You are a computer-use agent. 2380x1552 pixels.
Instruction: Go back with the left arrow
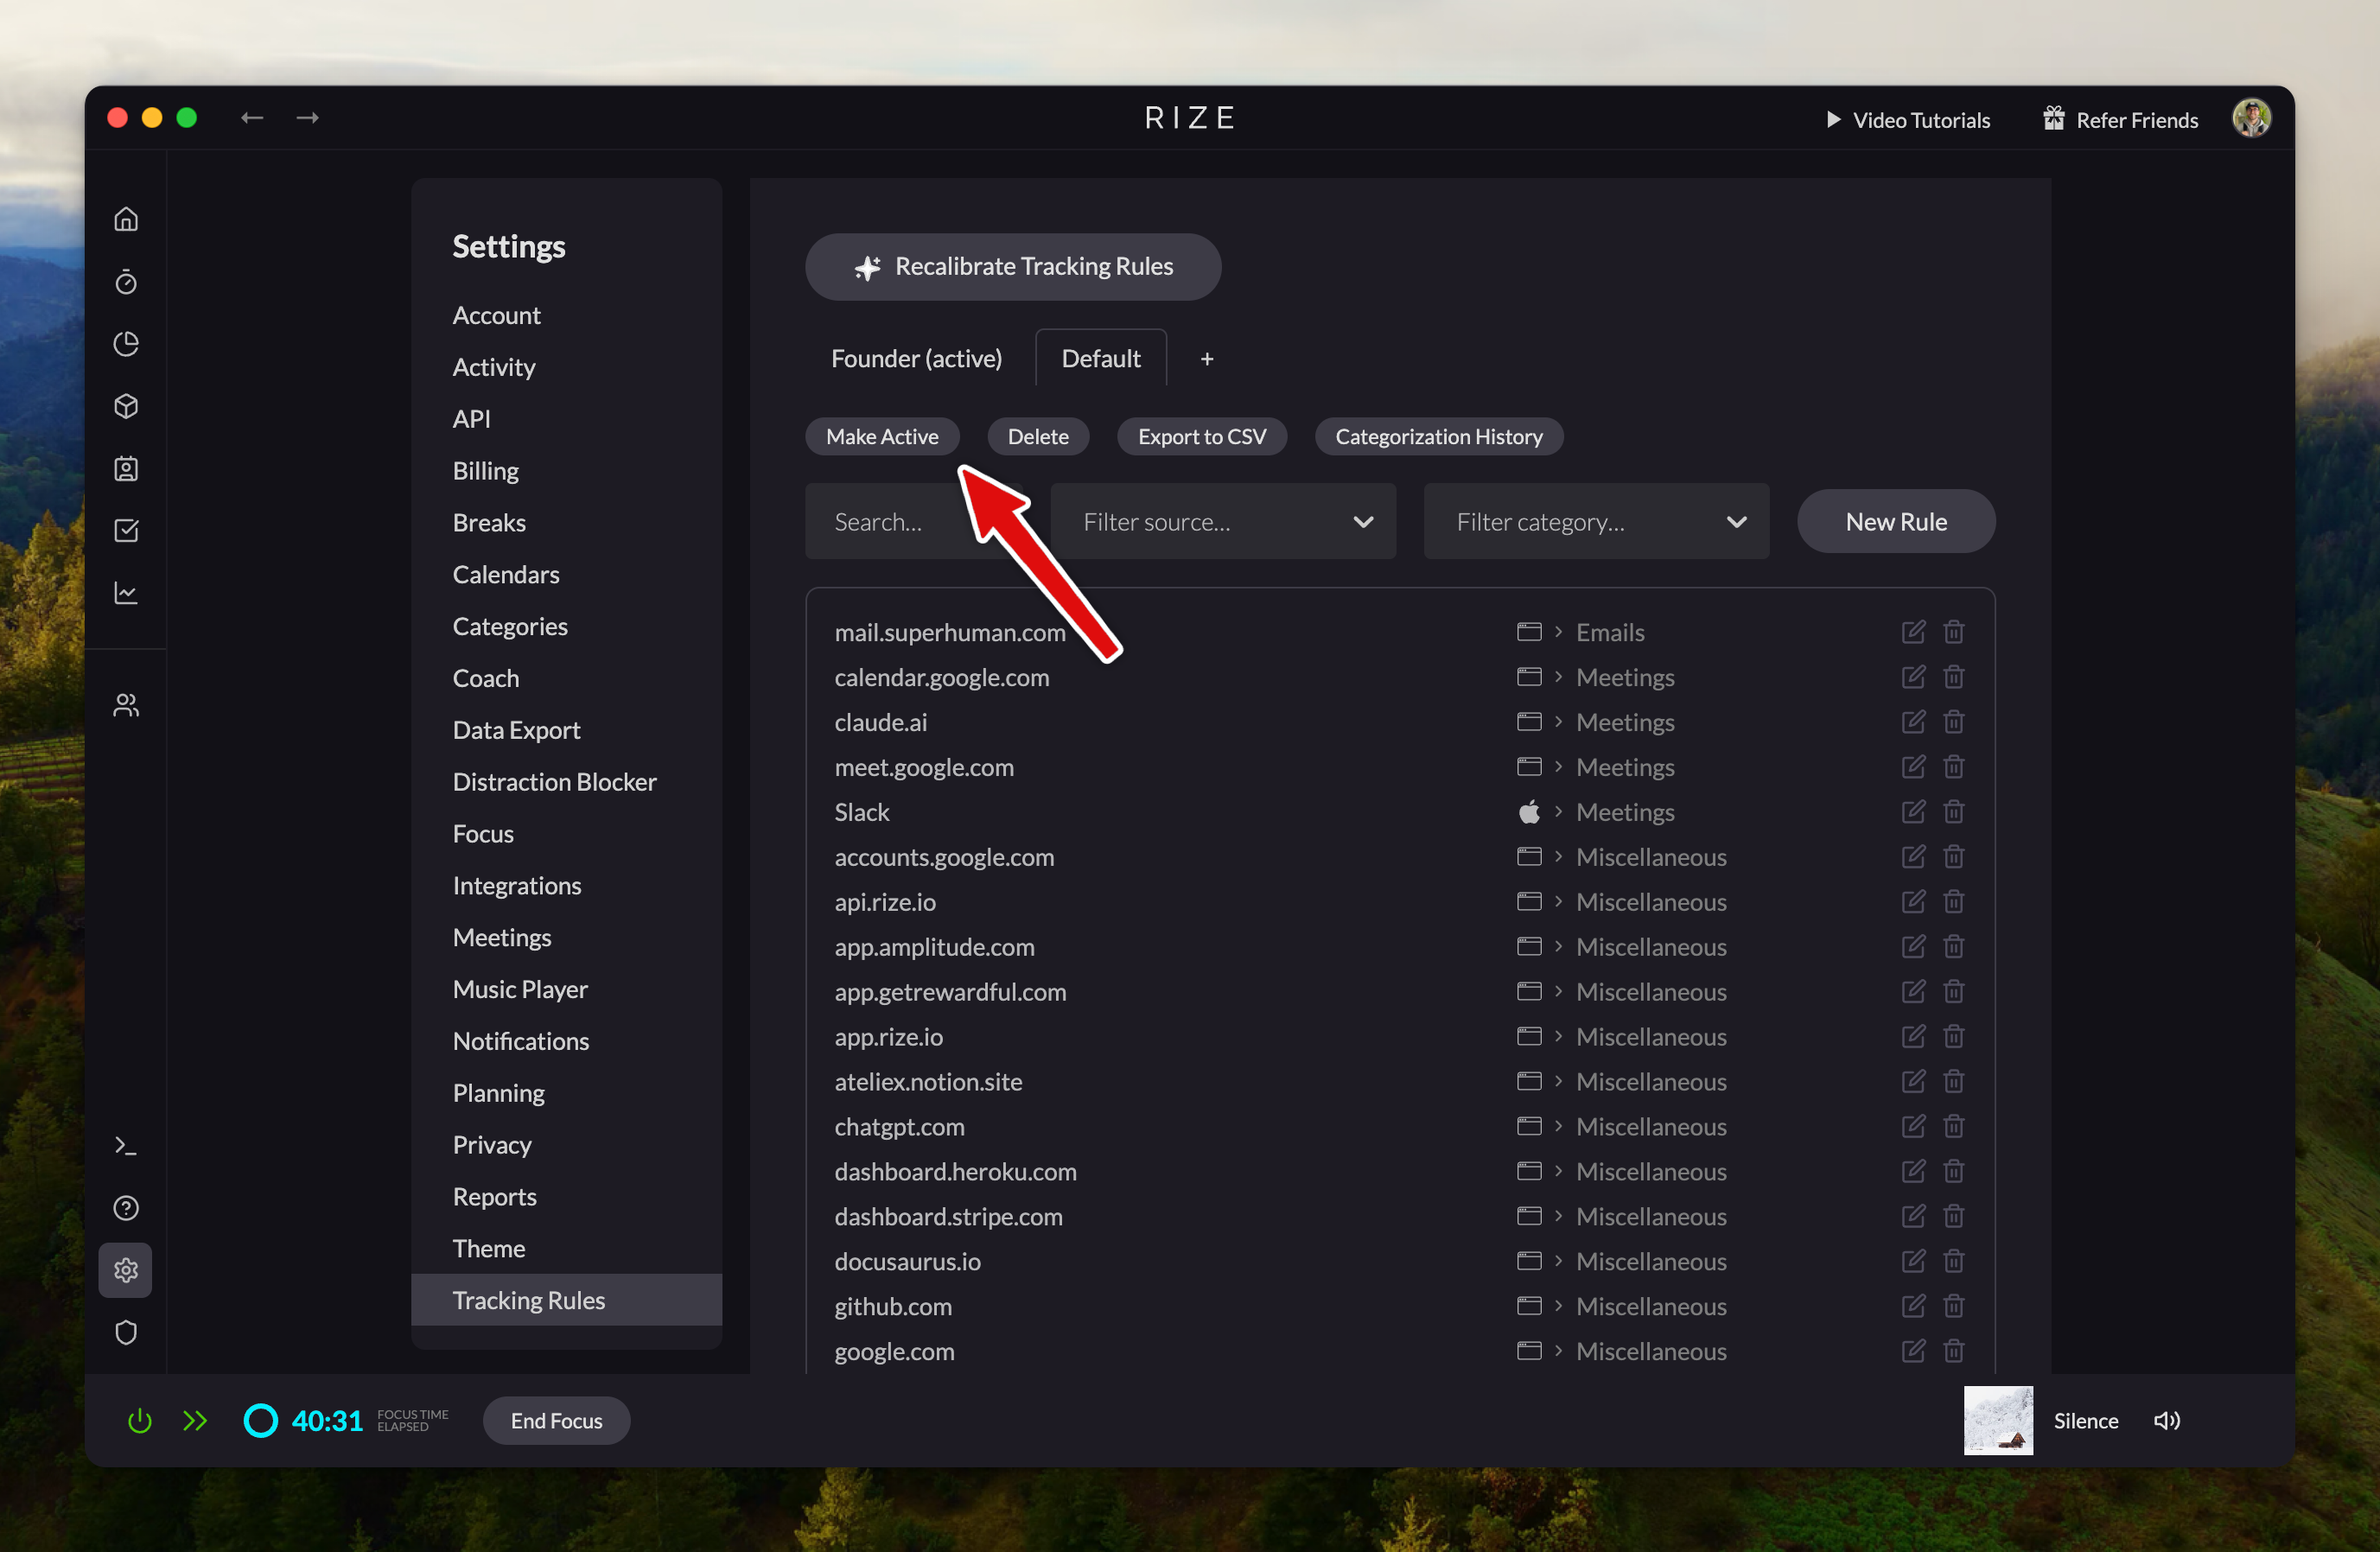(x=252, y=118)
